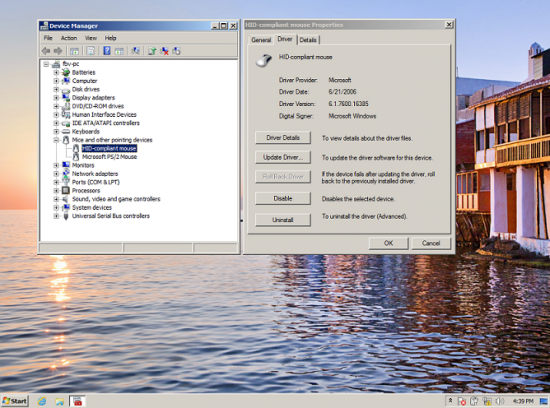Click the Human Interface Devices icon
Image resolution: width=550 pixels, height=408 pixels.
click(x=66, y=115)
